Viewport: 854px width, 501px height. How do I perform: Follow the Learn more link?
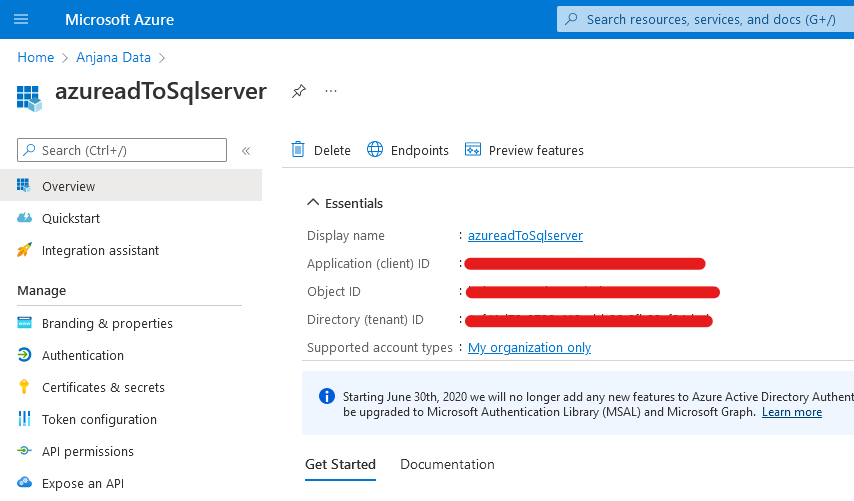(791, 412)
